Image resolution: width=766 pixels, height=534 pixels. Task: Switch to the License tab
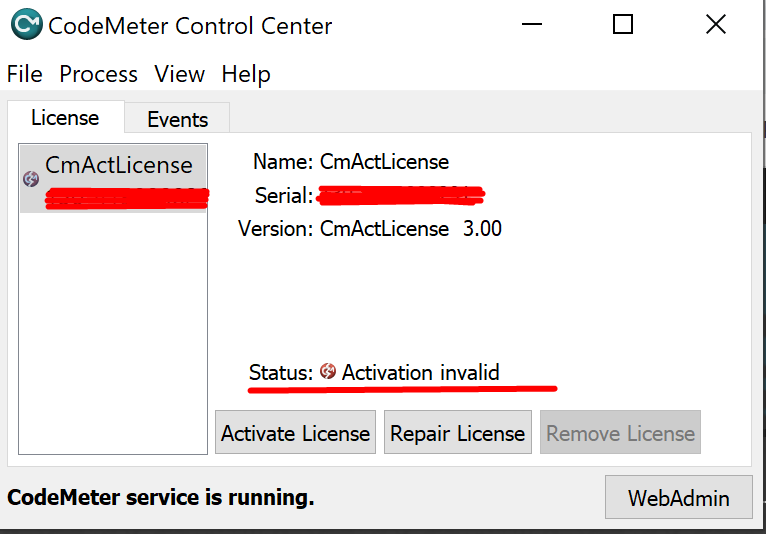pos(65,117)
